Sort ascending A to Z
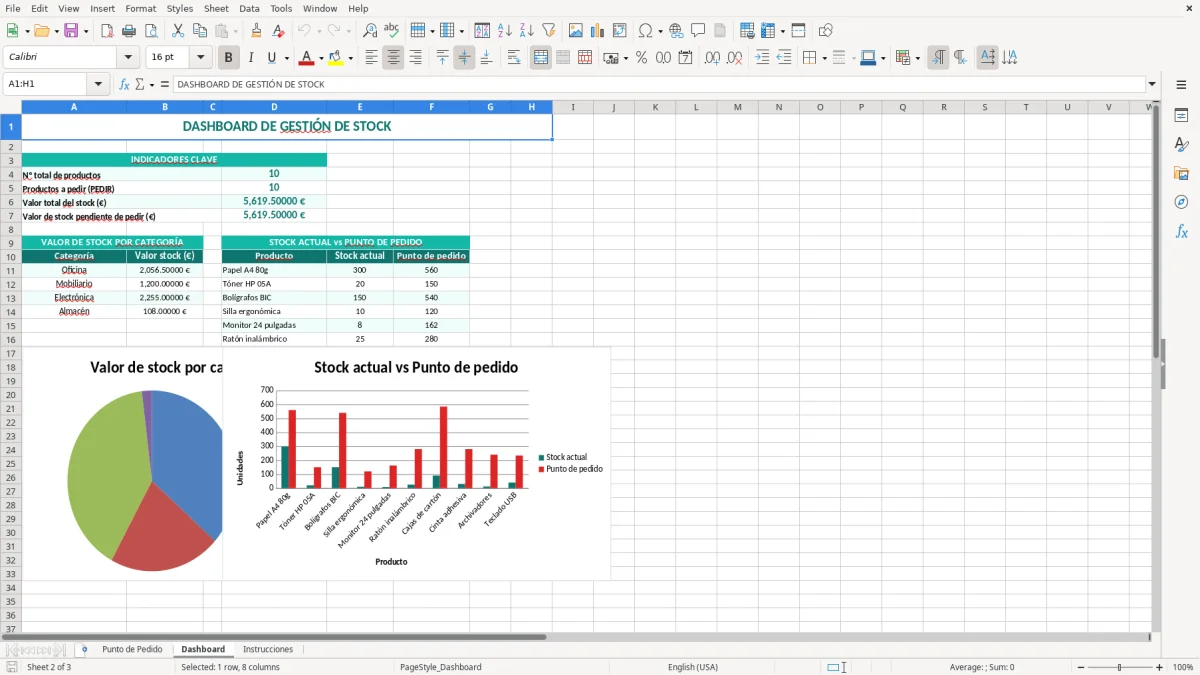This screenshot has width=1200, height=675. (x=505, y=31)
